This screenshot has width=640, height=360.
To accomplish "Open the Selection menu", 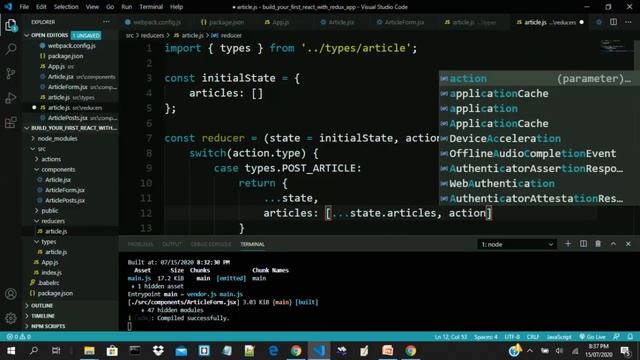I will pyautogui.click(x=66, y=7).
